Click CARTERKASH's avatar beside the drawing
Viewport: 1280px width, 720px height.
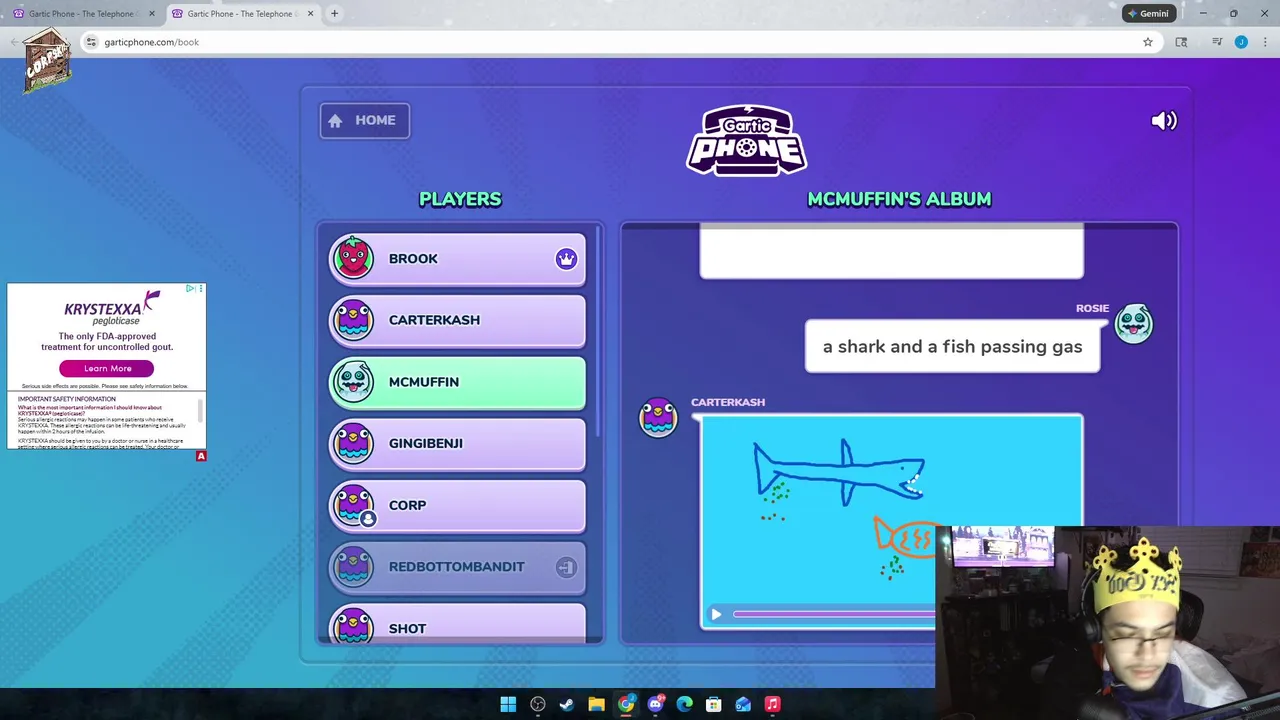coord(658,418)
